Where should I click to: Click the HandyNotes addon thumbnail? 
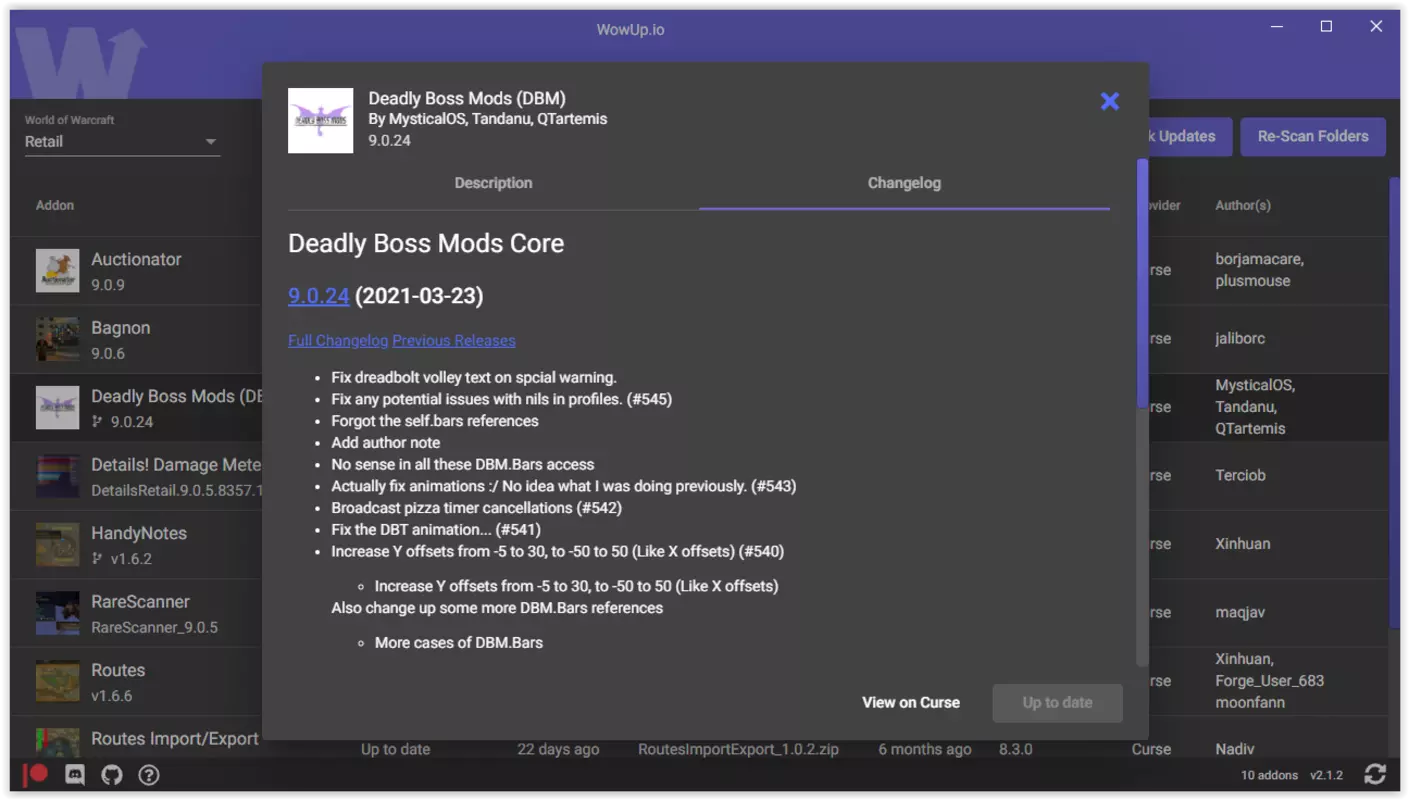click(x=57, y=544)
